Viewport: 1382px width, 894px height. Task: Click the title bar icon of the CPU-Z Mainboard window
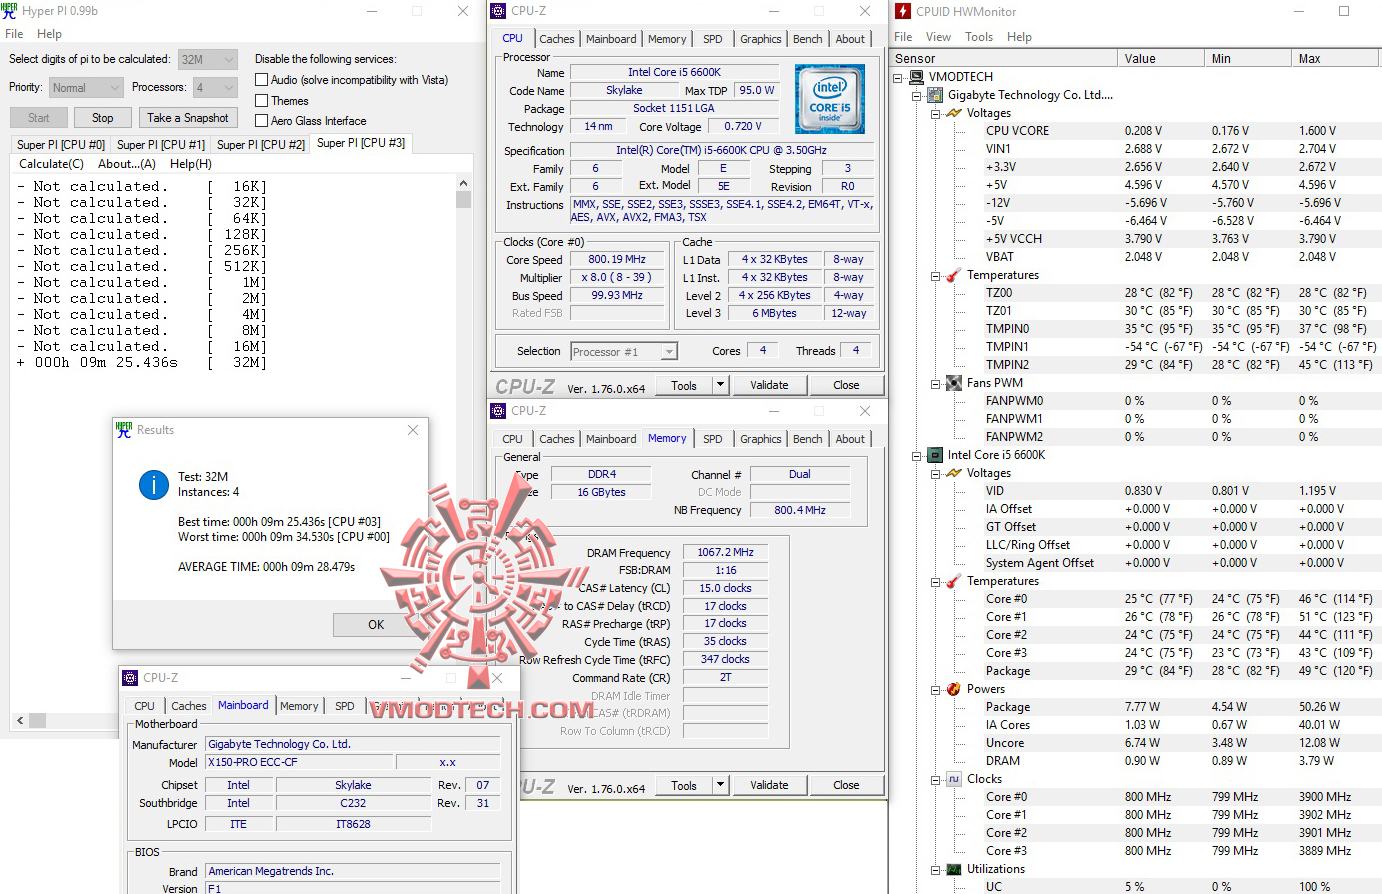pyautogui.click(x=130, y=678)
